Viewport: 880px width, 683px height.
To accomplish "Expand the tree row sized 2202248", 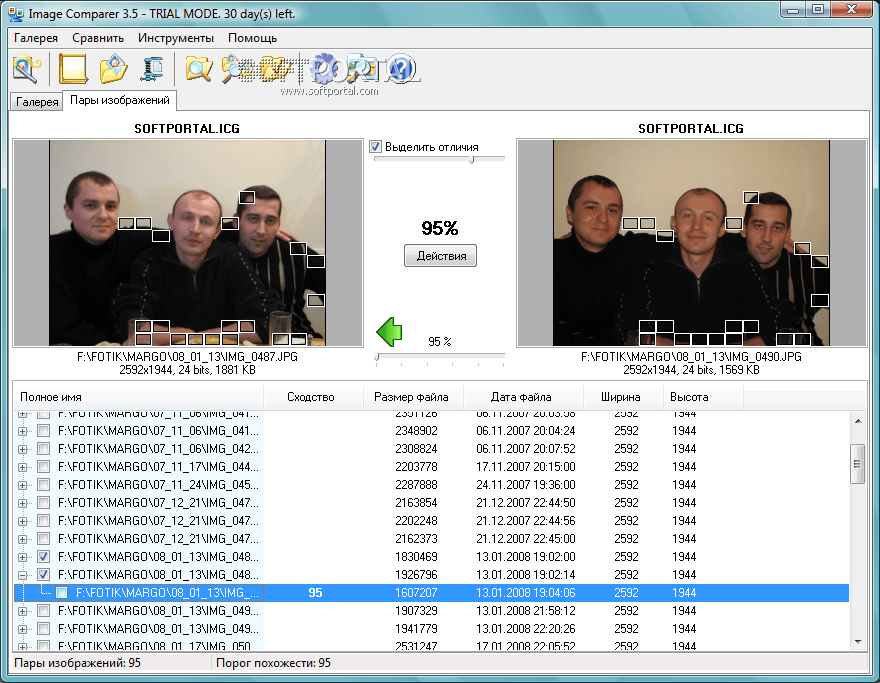I will (22, 521).
